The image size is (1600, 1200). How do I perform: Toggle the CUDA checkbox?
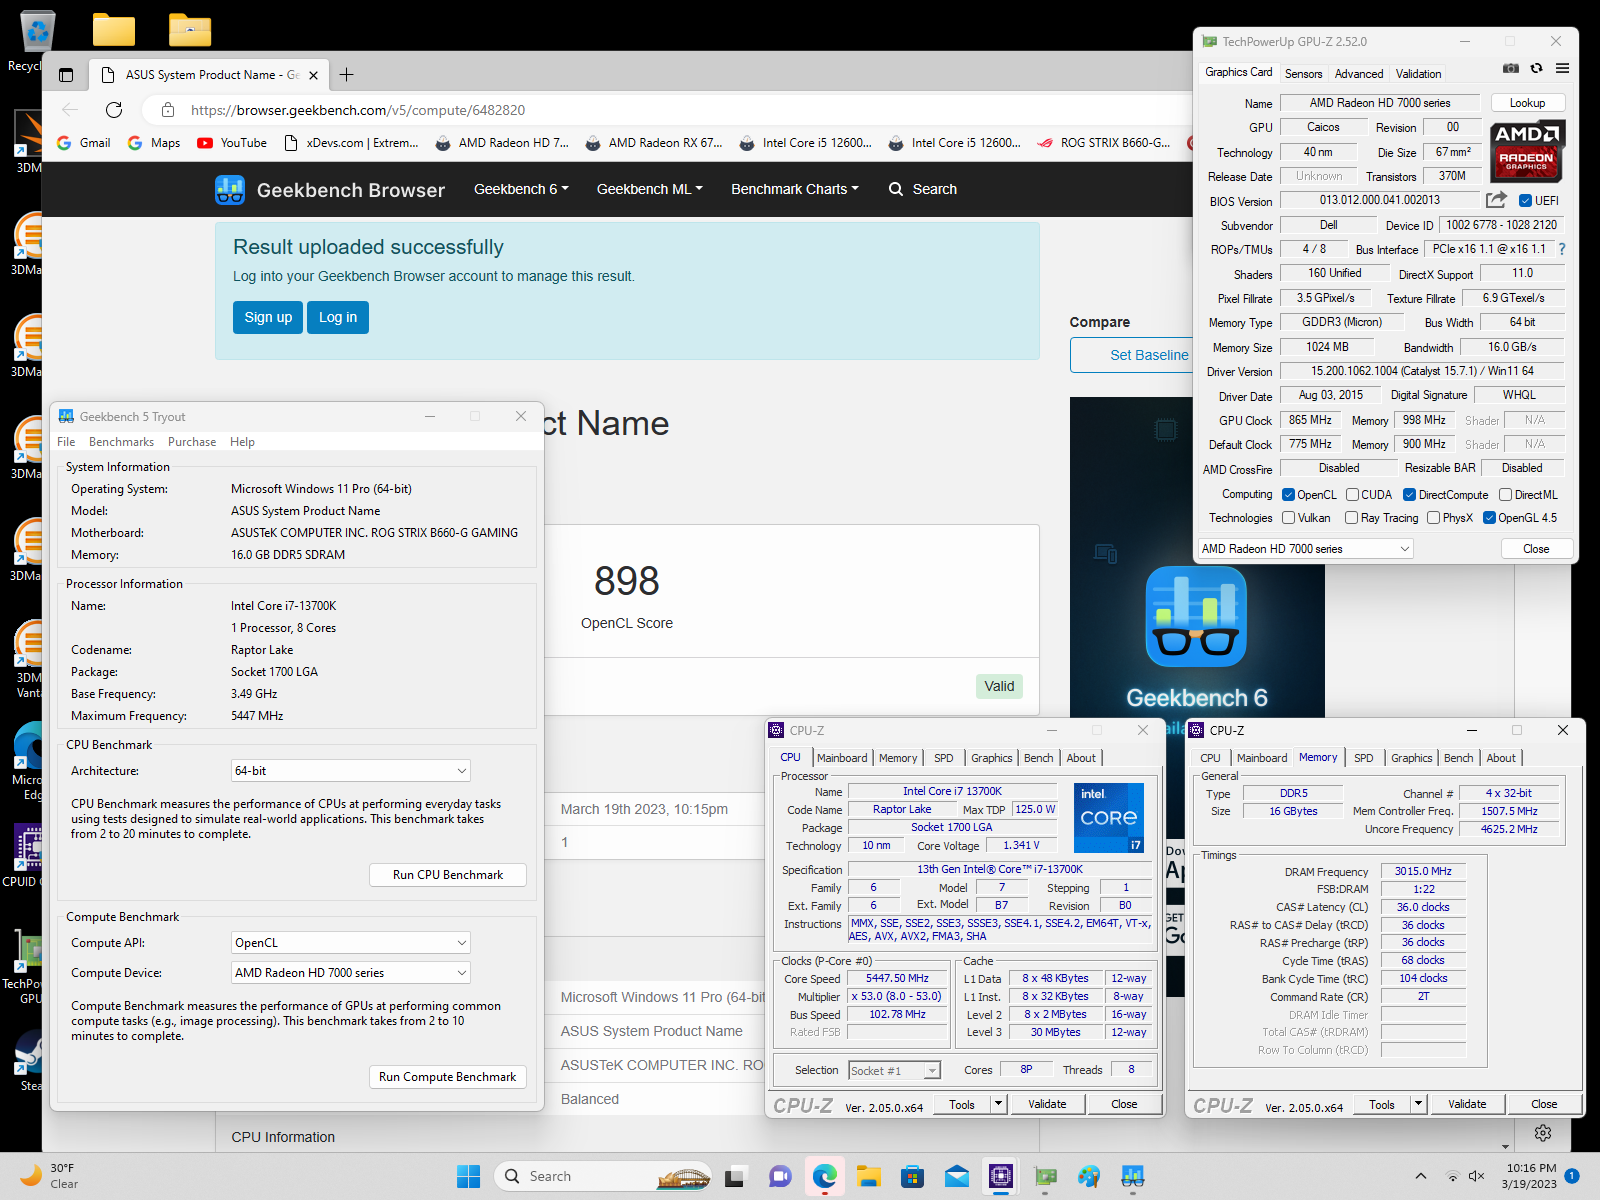[1352, 495]
